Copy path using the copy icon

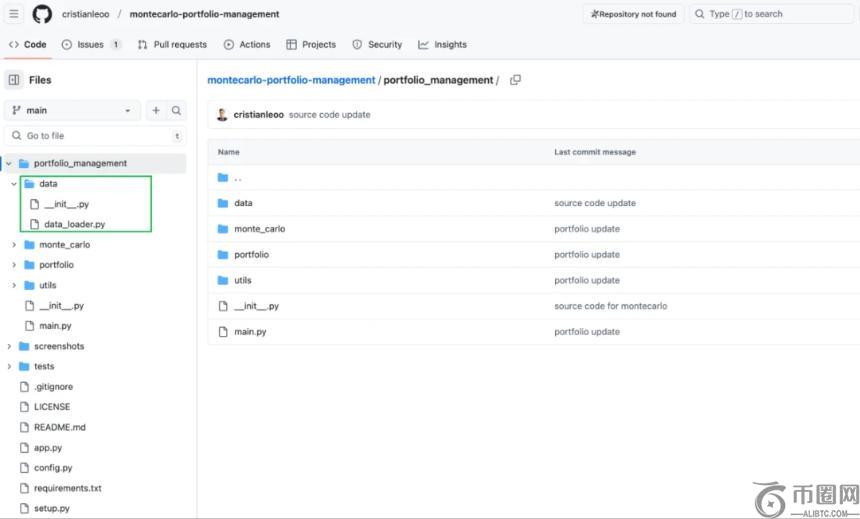(515, 80)
